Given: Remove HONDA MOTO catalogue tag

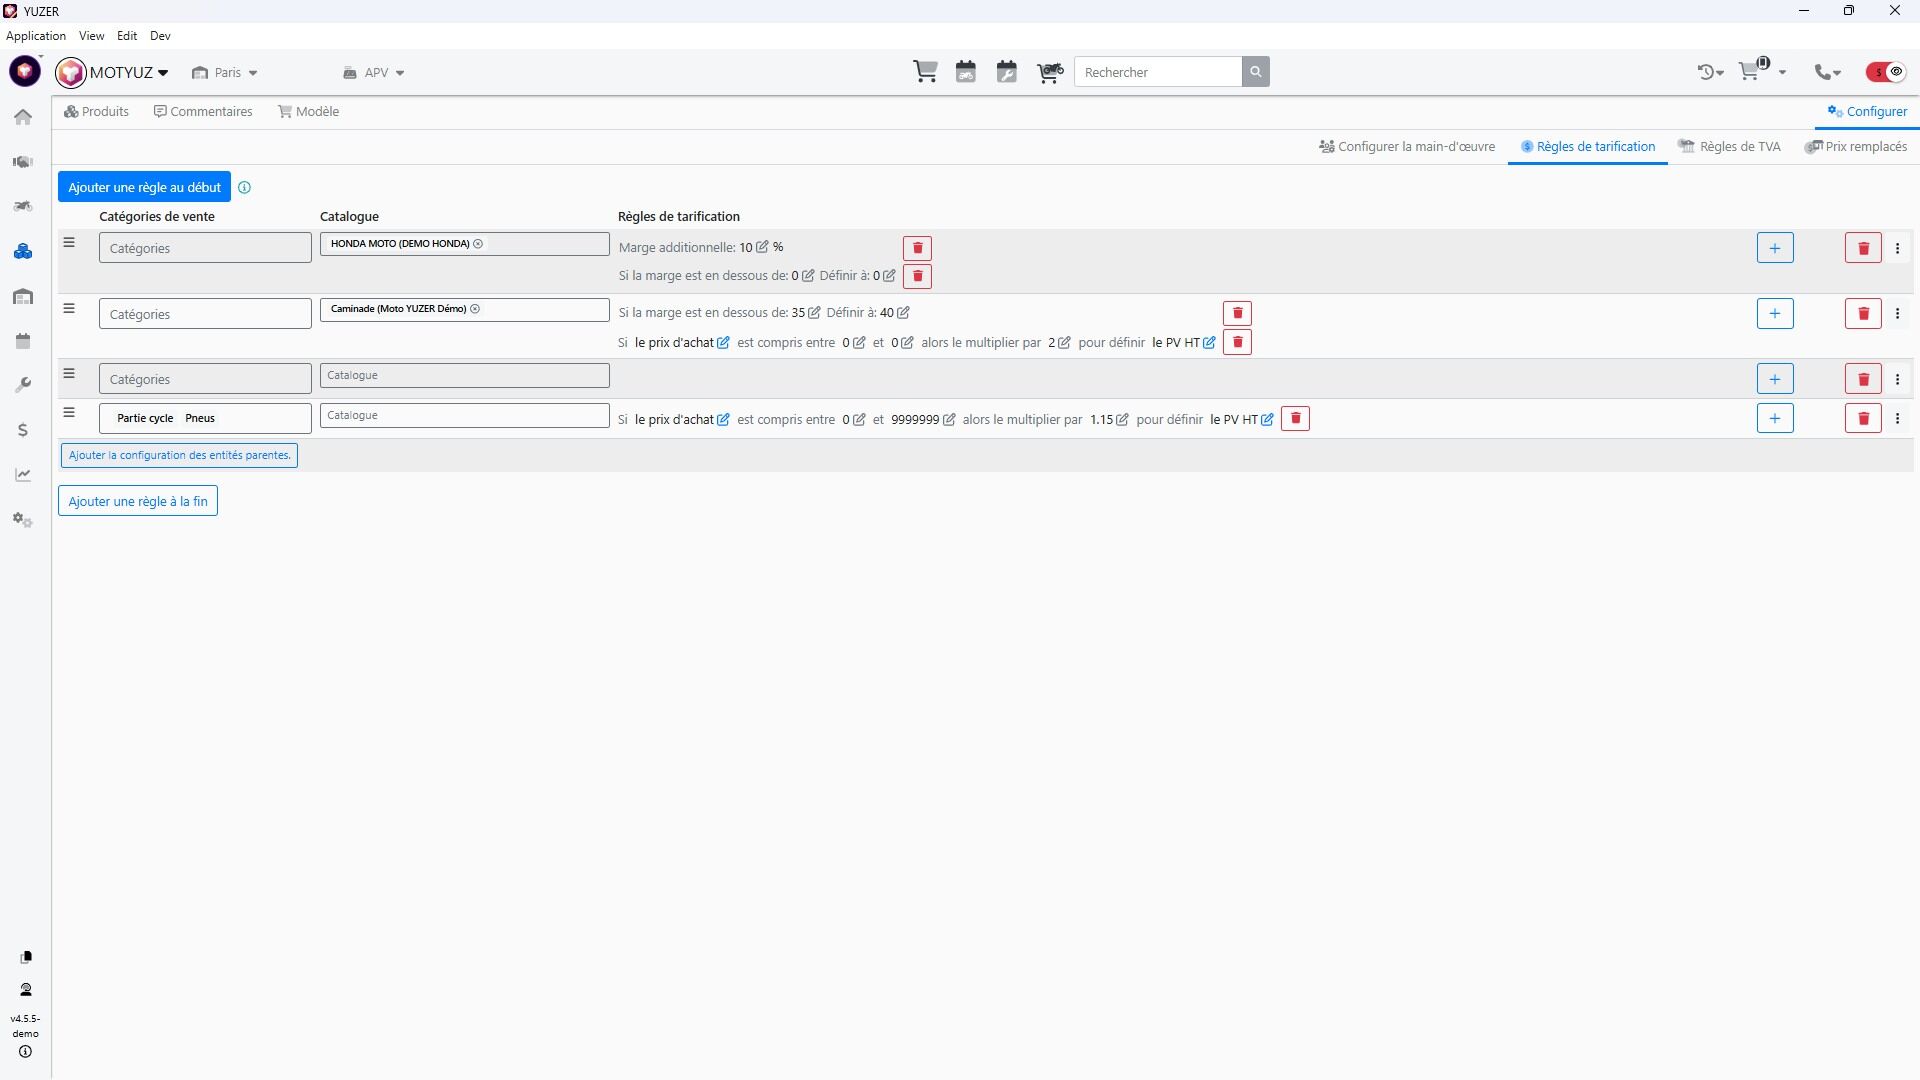Looking at the screenshot, I should tap(478, 244).
